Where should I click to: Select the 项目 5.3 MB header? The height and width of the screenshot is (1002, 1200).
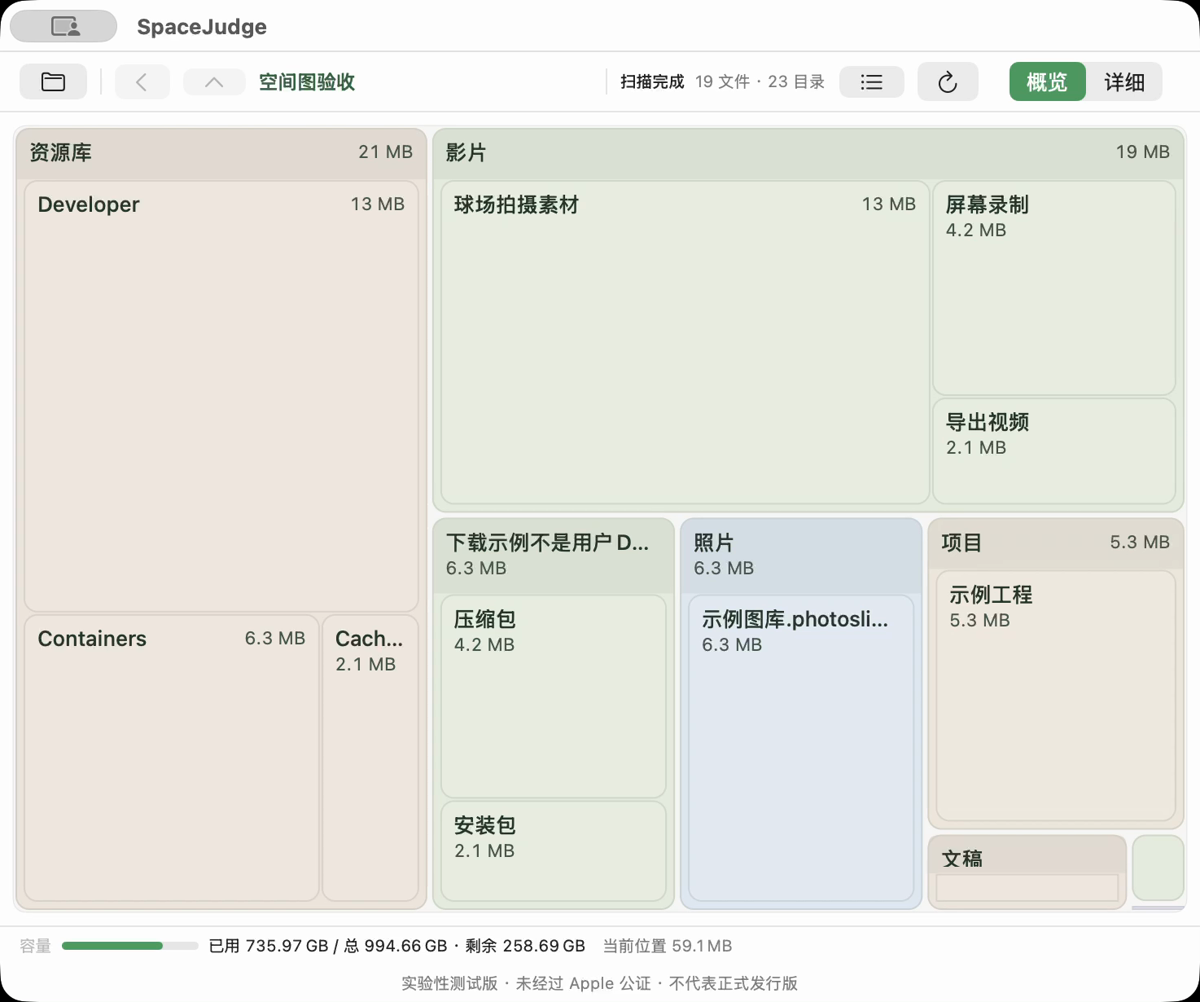coord(1056,543)
